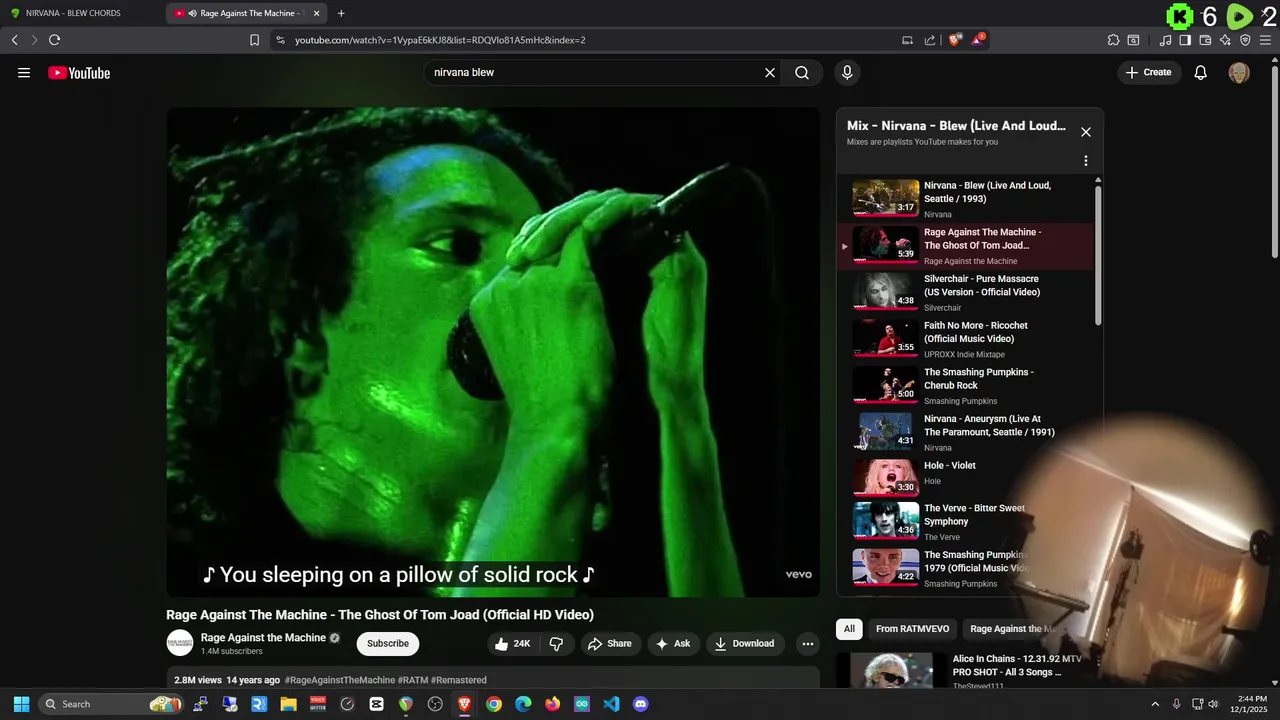Viewport: 1280px width, 720px height.
Task: Click the share page icon in address bar
Action: click(930, 40)
